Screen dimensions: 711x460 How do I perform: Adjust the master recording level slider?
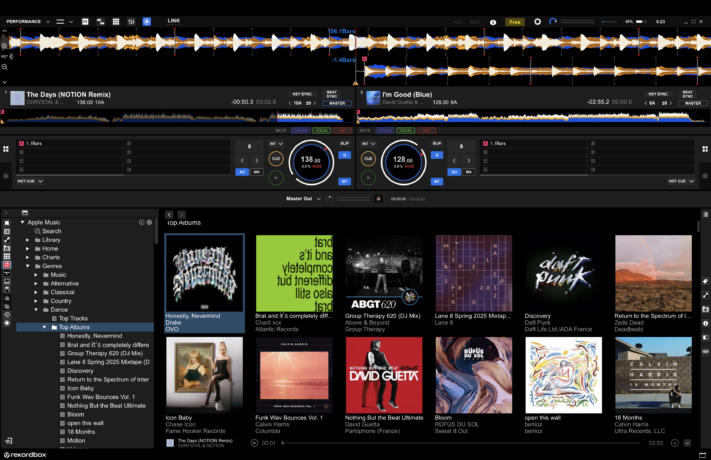coord(354,199)
